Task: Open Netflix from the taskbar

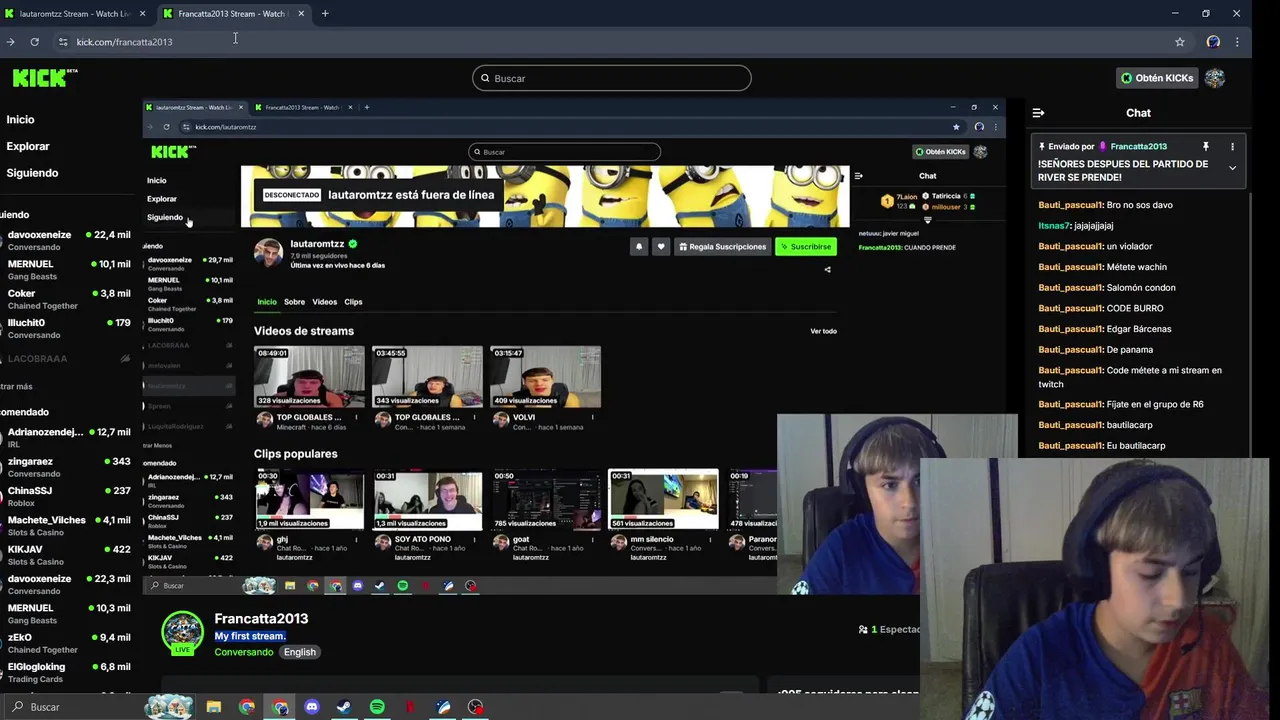Action: pos(410,707)
